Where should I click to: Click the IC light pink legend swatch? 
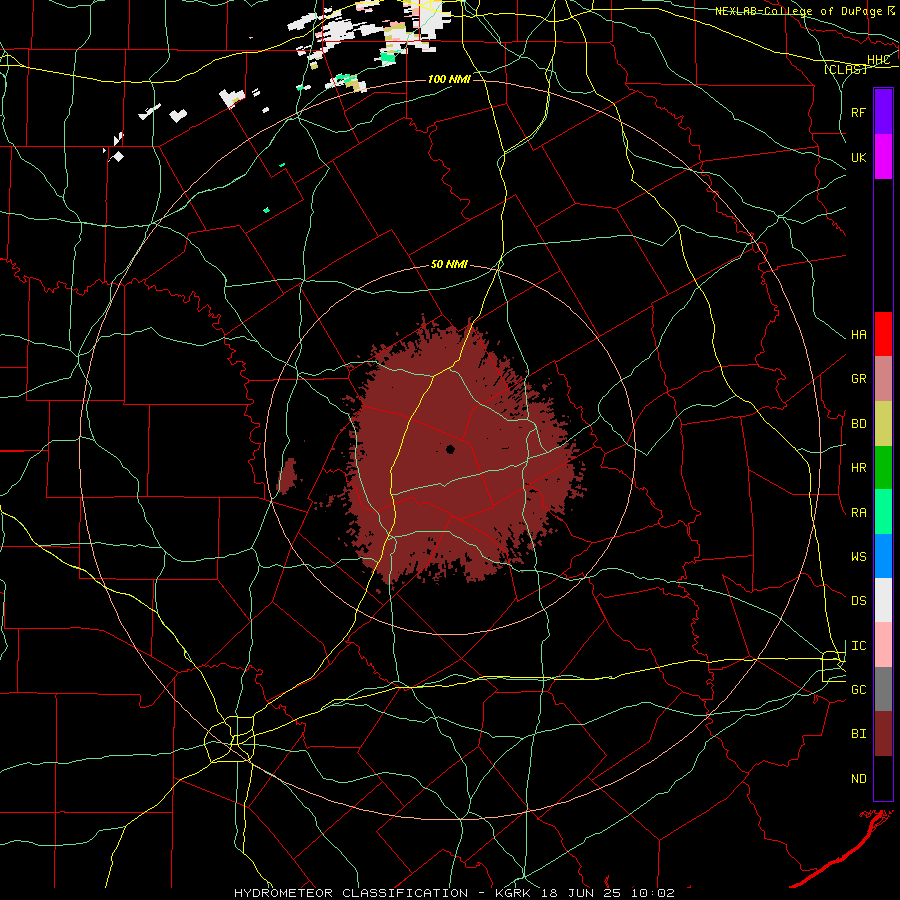[883, 645]
